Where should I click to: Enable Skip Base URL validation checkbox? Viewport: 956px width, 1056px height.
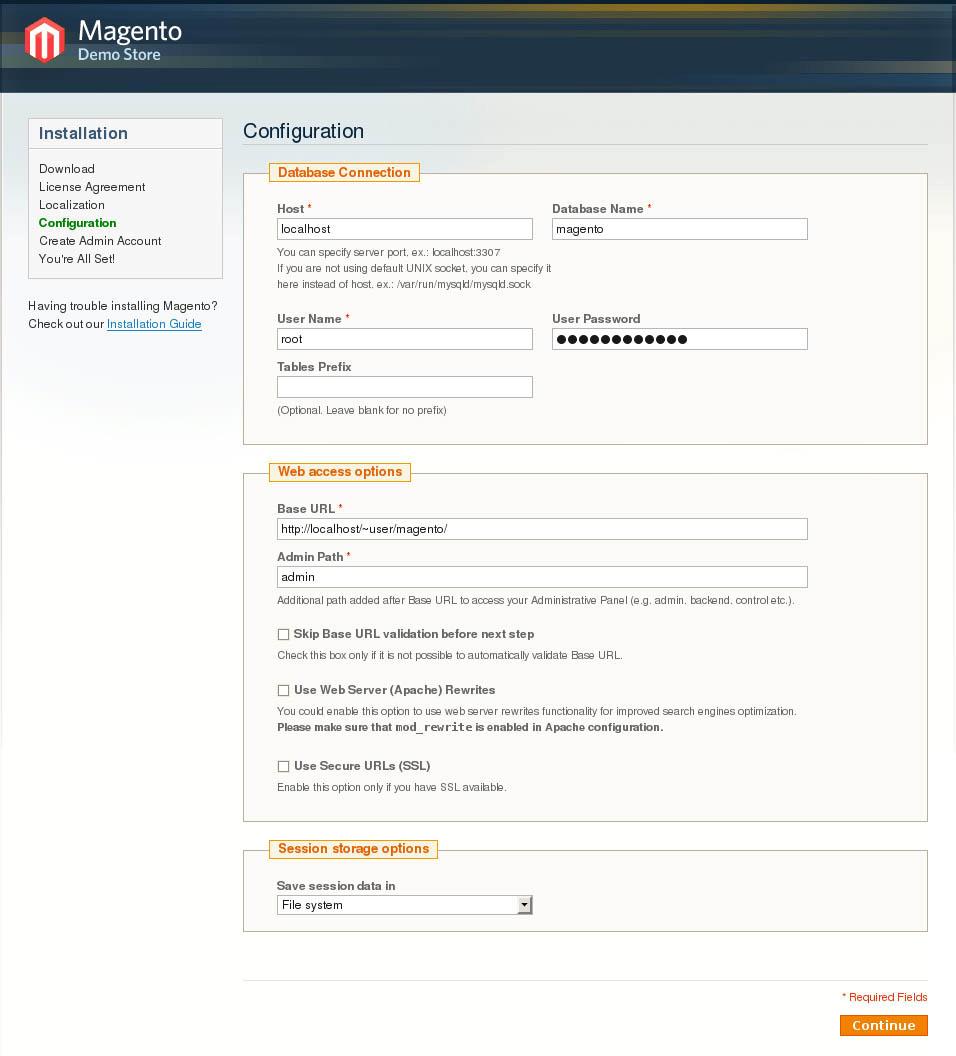click(x=283, y=634)
